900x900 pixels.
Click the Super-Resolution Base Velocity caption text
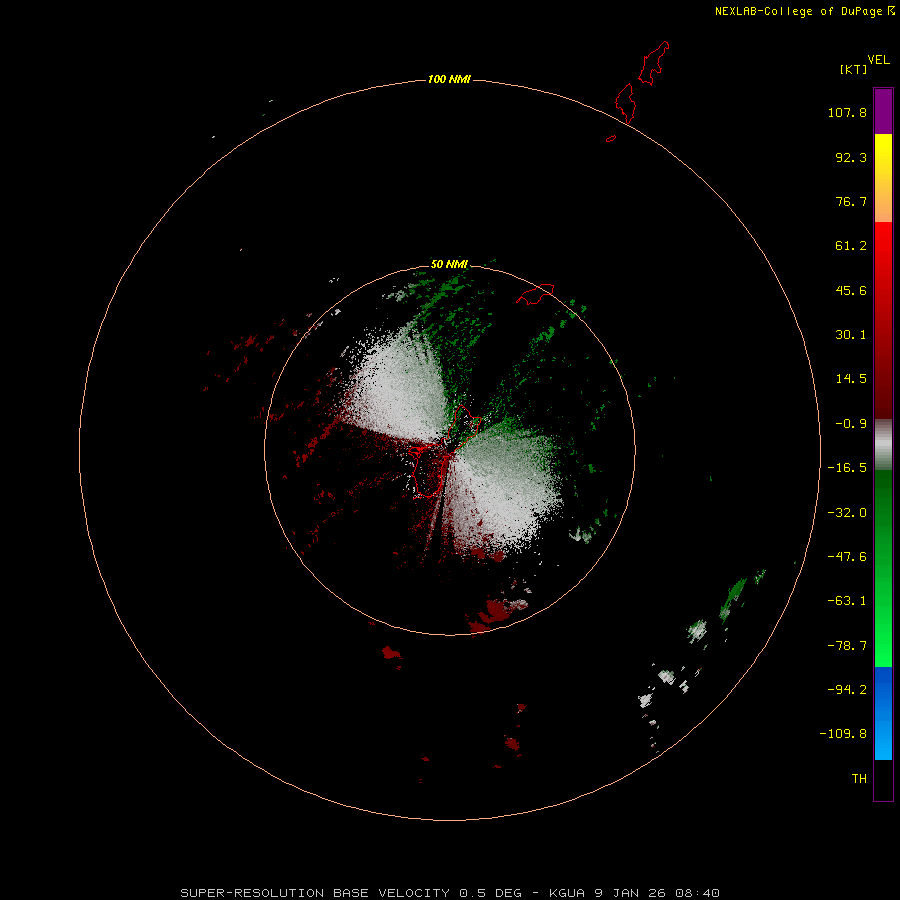(x=449, y=893)
